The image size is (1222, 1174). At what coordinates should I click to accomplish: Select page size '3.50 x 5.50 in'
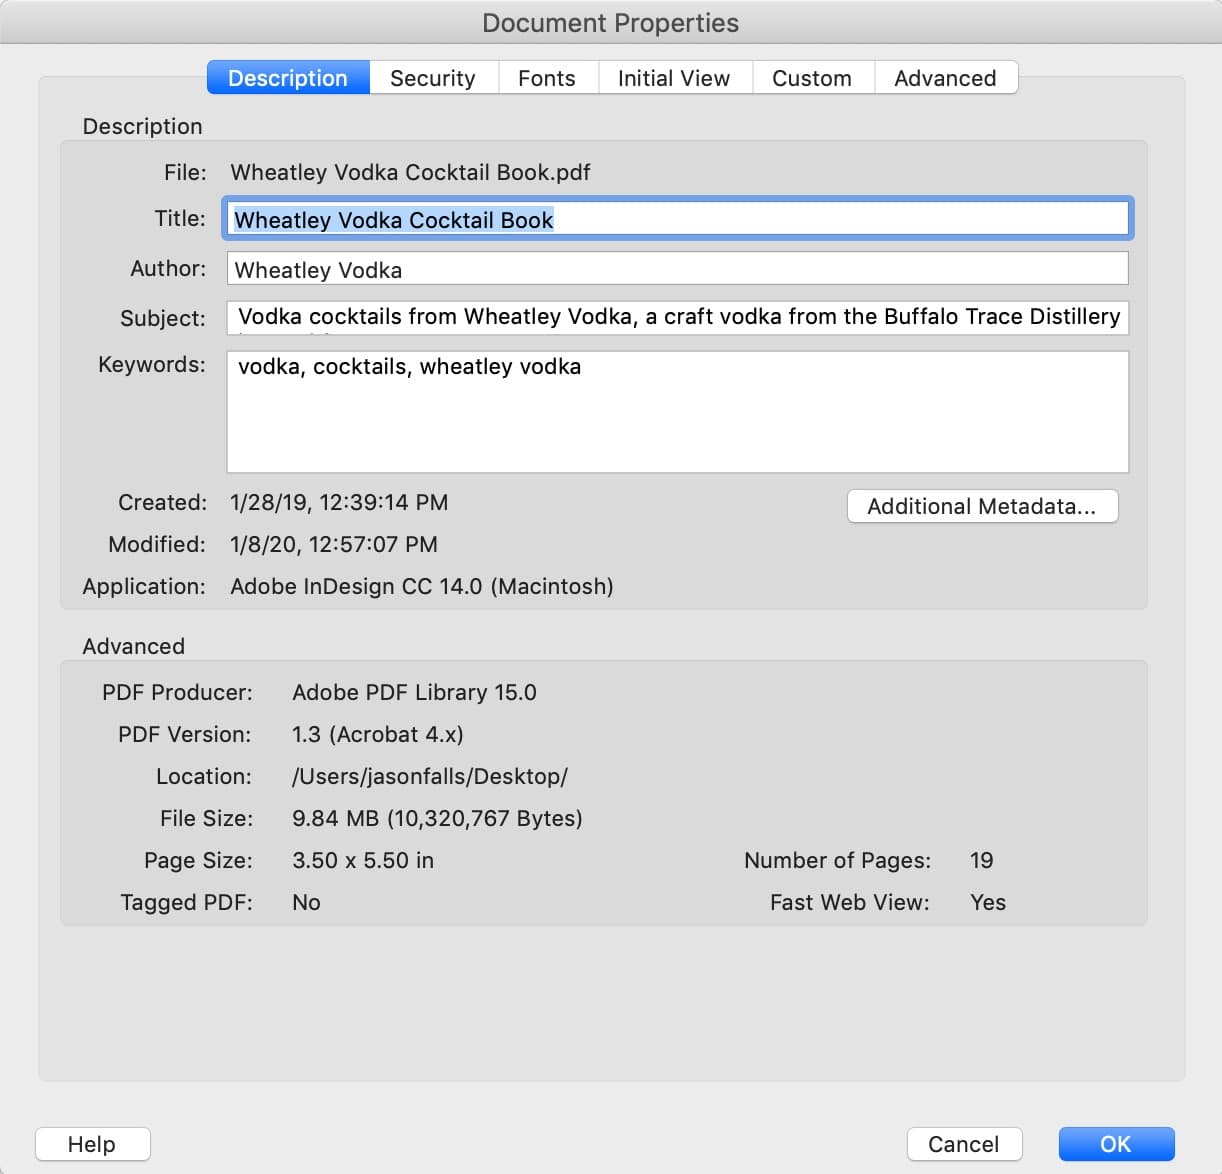(x=363, y=860)
